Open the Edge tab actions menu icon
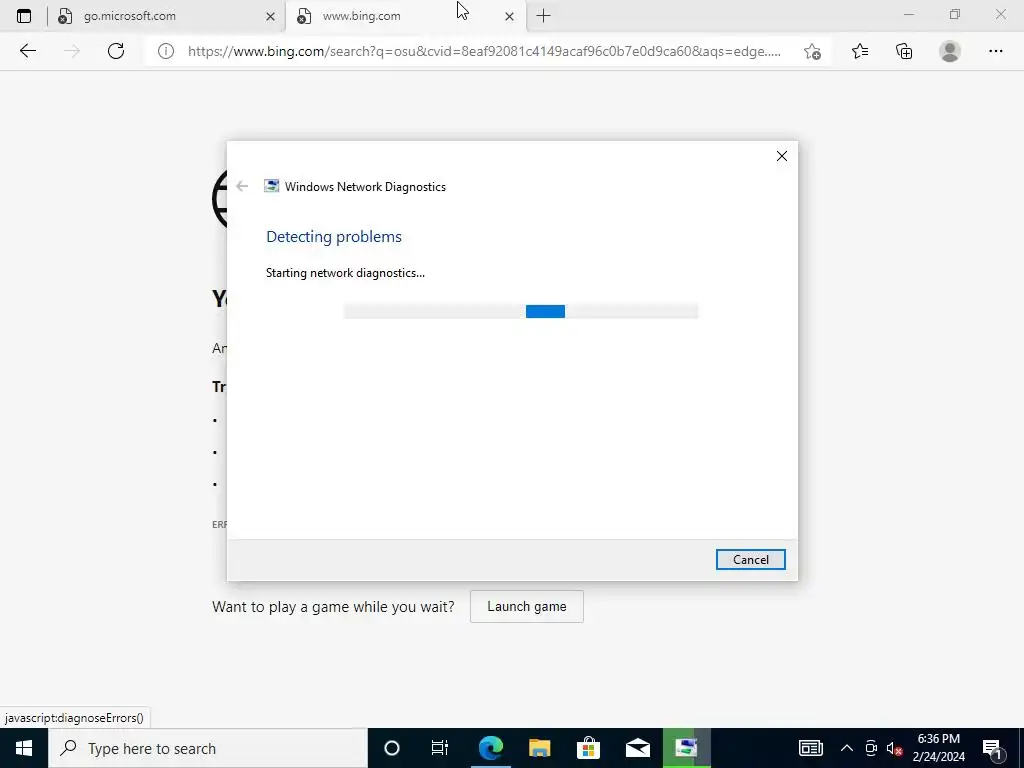This screenshot has width=1024, height=768. (x=24, y=16)
